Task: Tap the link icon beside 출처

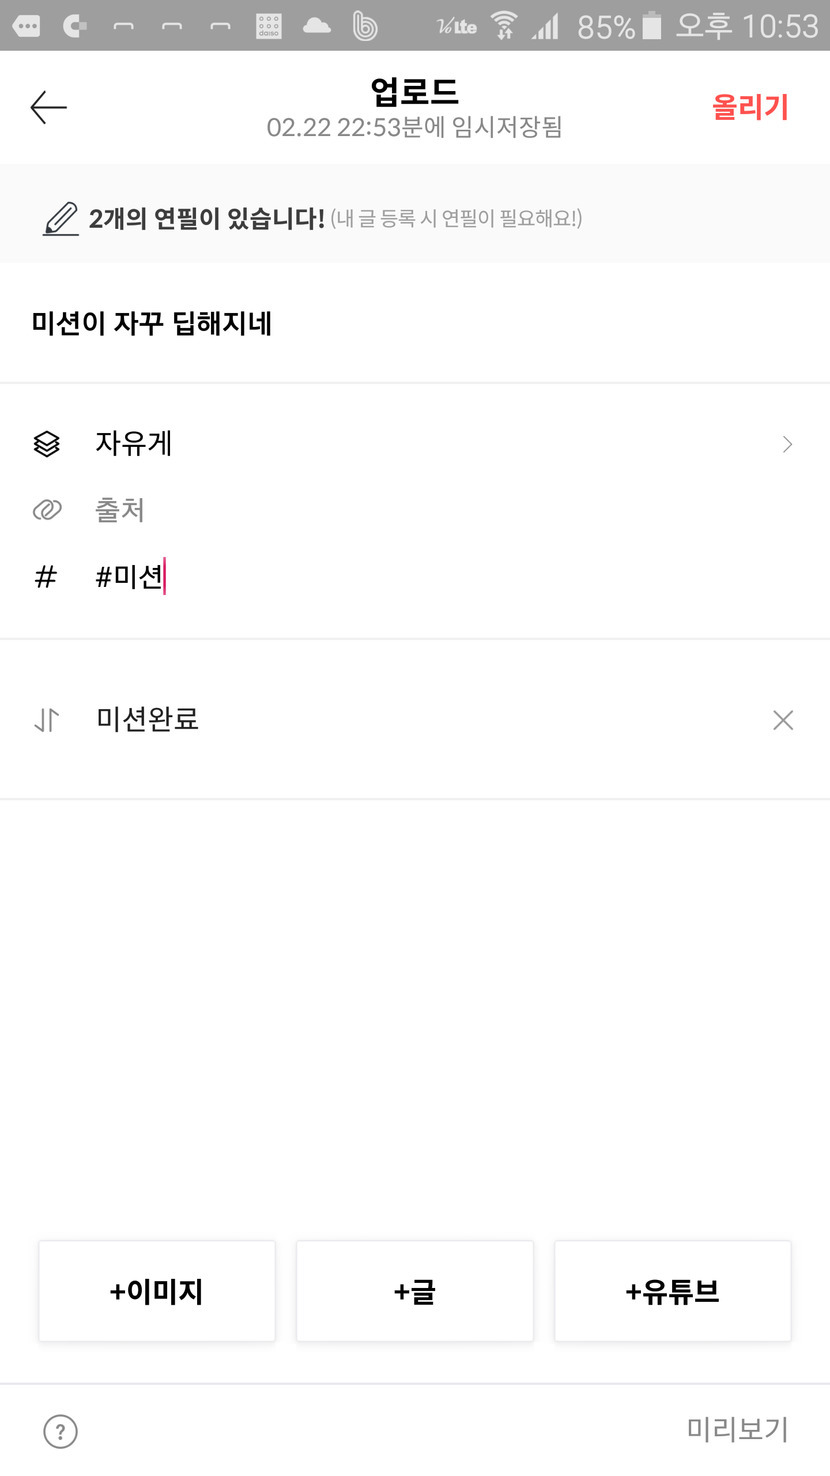Action: pyautogui.click(x=47, y=511)
